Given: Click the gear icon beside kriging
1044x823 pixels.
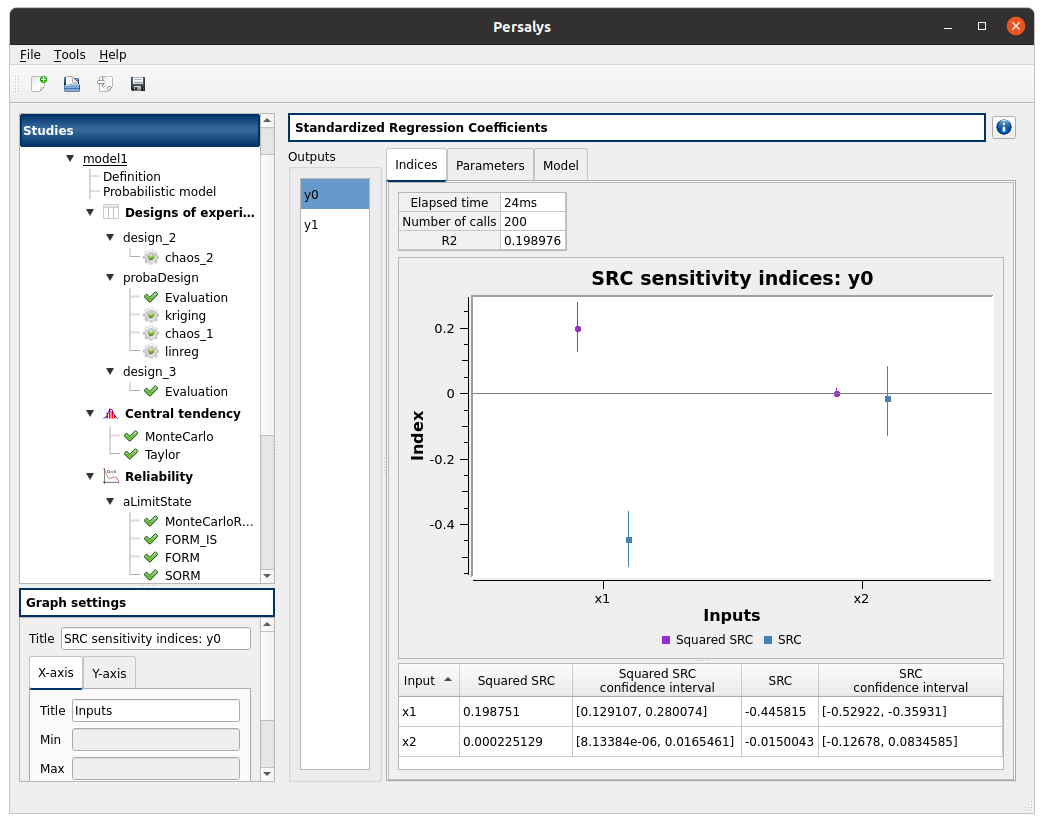Looking at the screenshot, I should click(151, 316).
